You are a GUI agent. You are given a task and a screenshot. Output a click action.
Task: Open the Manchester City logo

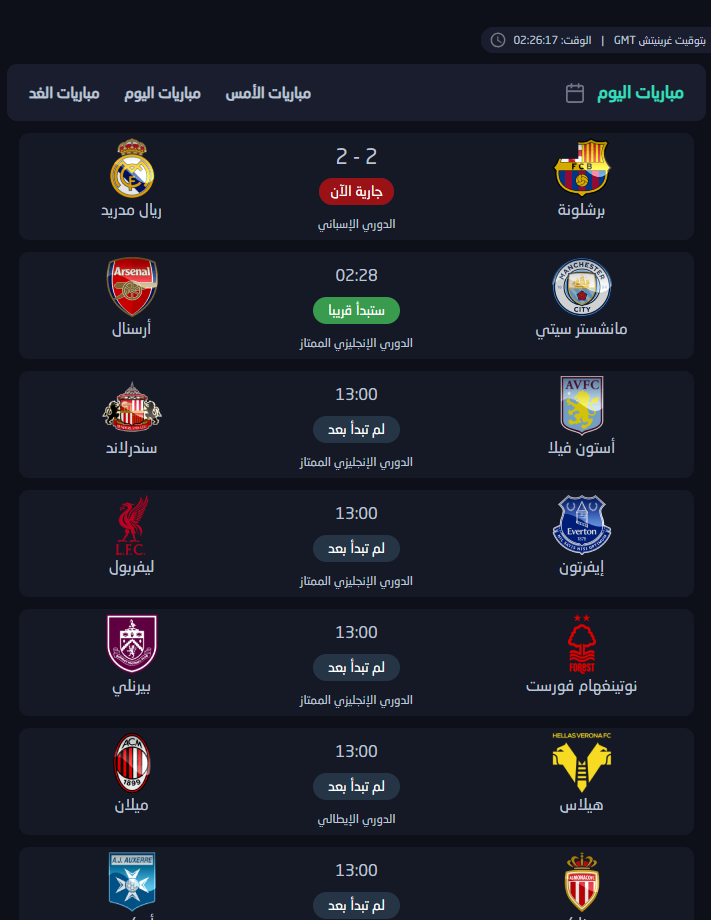click(x=581, y=286)
